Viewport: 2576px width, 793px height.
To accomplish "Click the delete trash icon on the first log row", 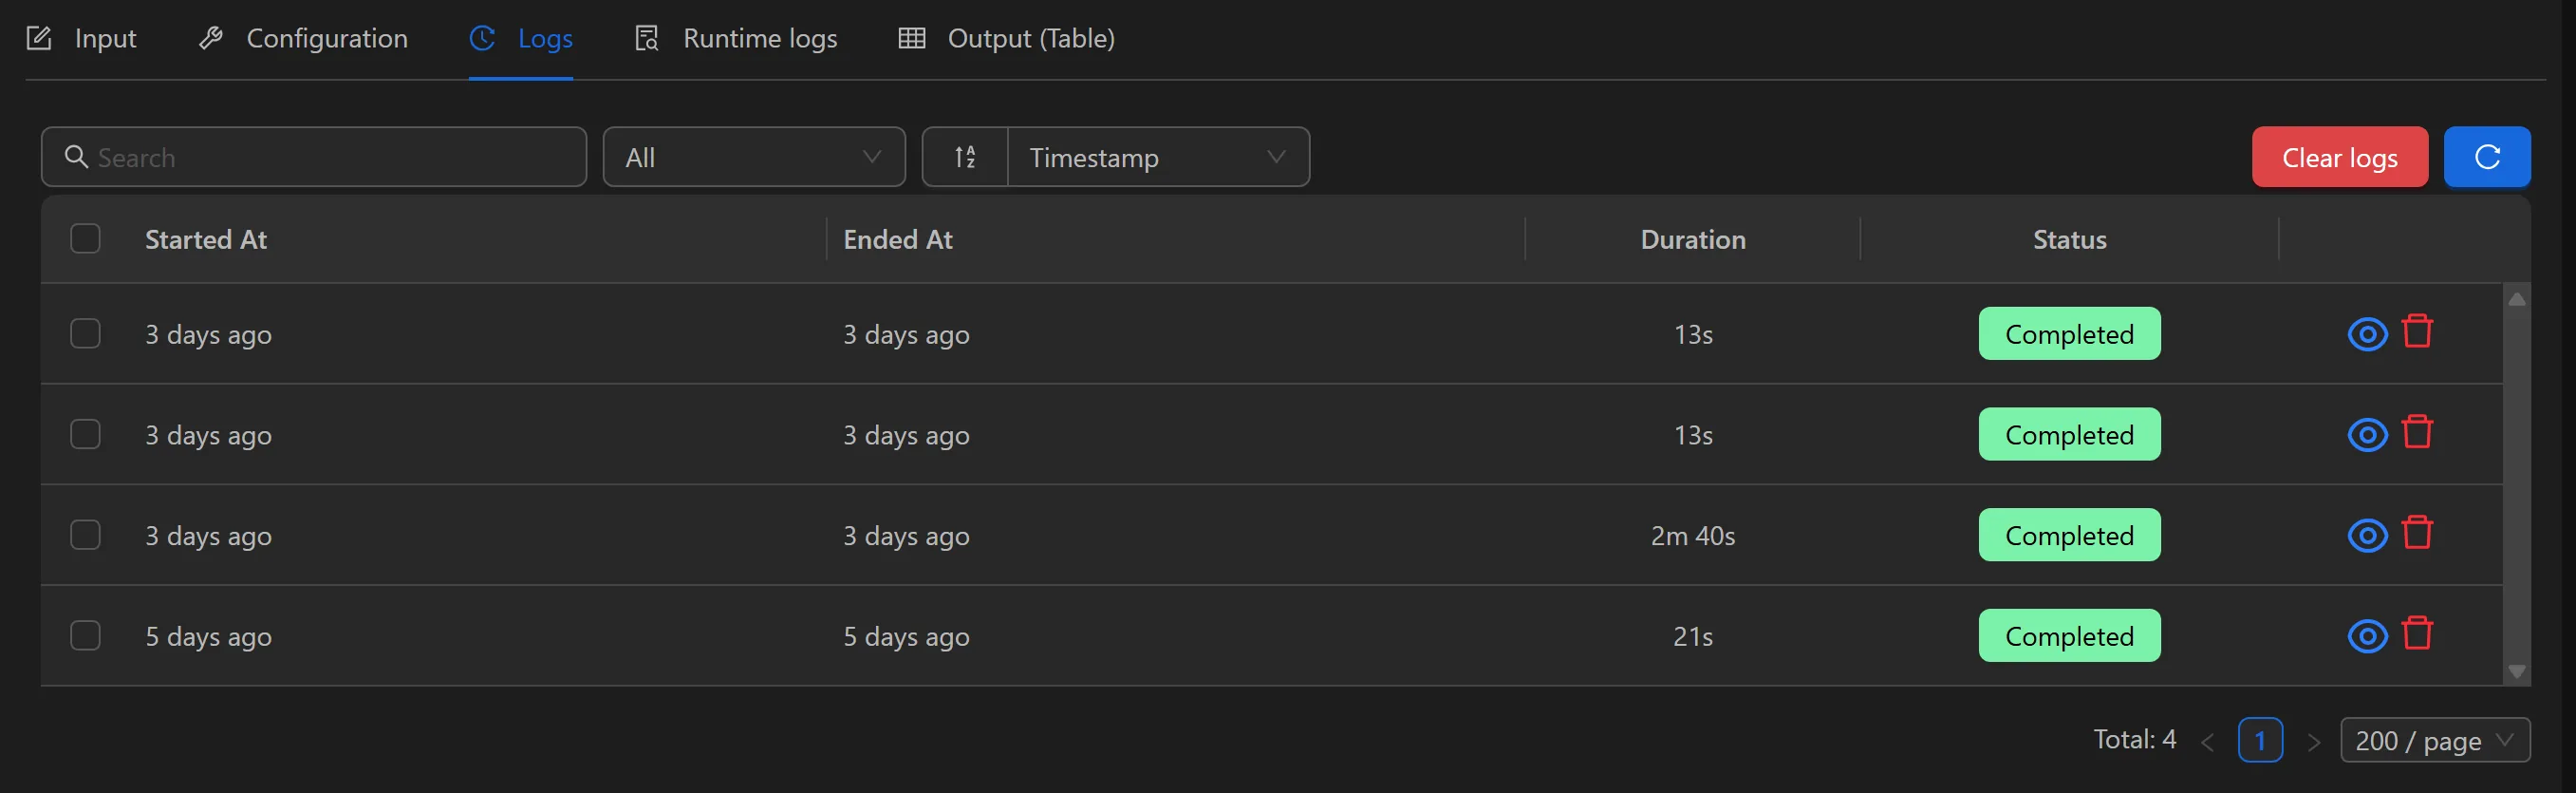I will point(2419,333).
